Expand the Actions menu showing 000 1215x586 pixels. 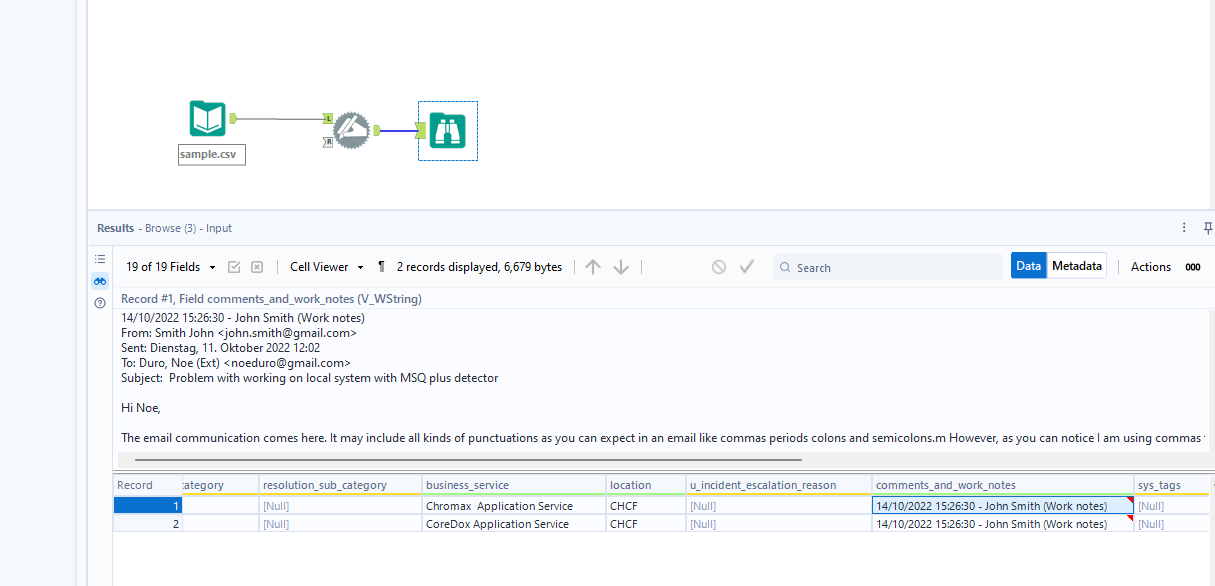coord(1163,266)
